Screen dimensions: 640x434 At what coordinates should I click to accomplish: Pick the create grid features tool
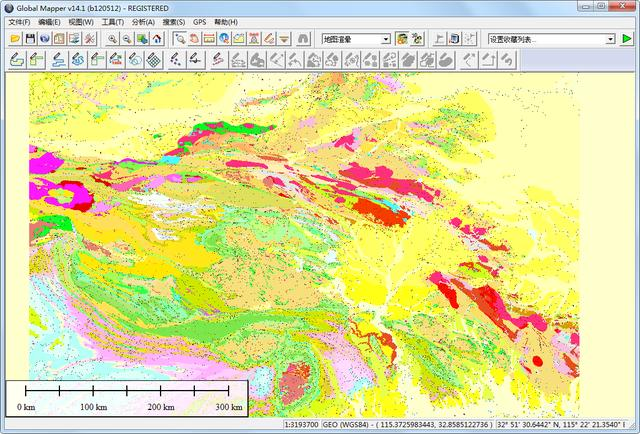154,60
